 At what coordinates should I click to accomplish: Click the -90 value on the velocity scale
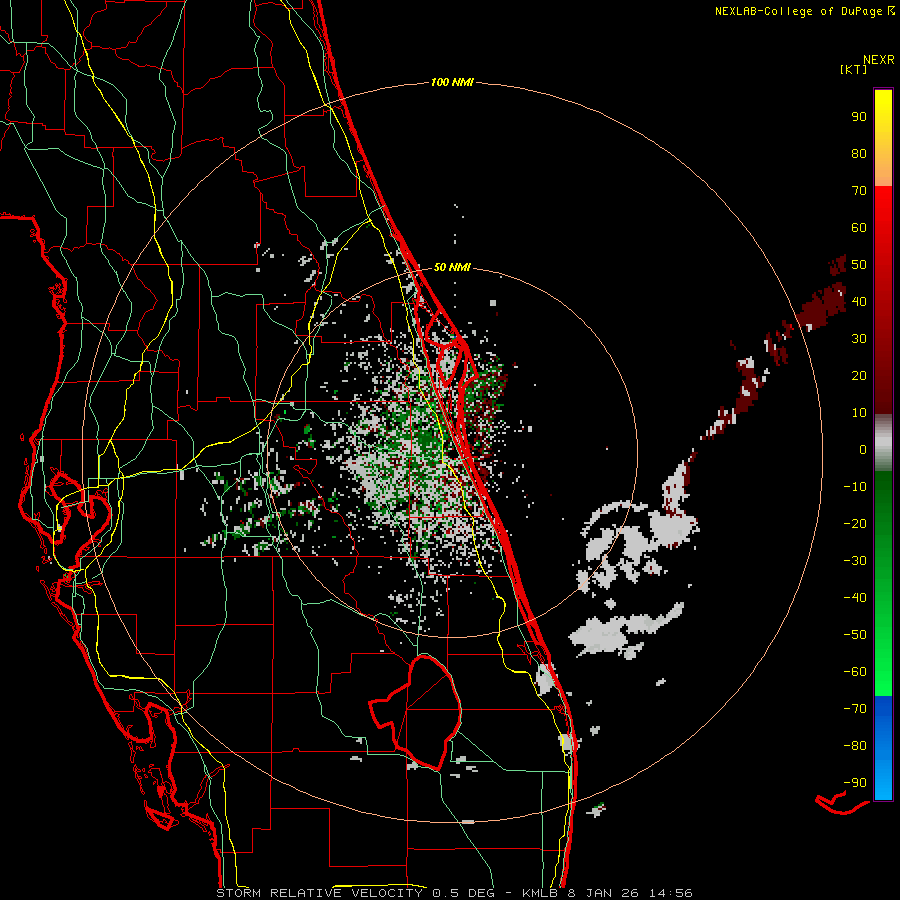855,783
